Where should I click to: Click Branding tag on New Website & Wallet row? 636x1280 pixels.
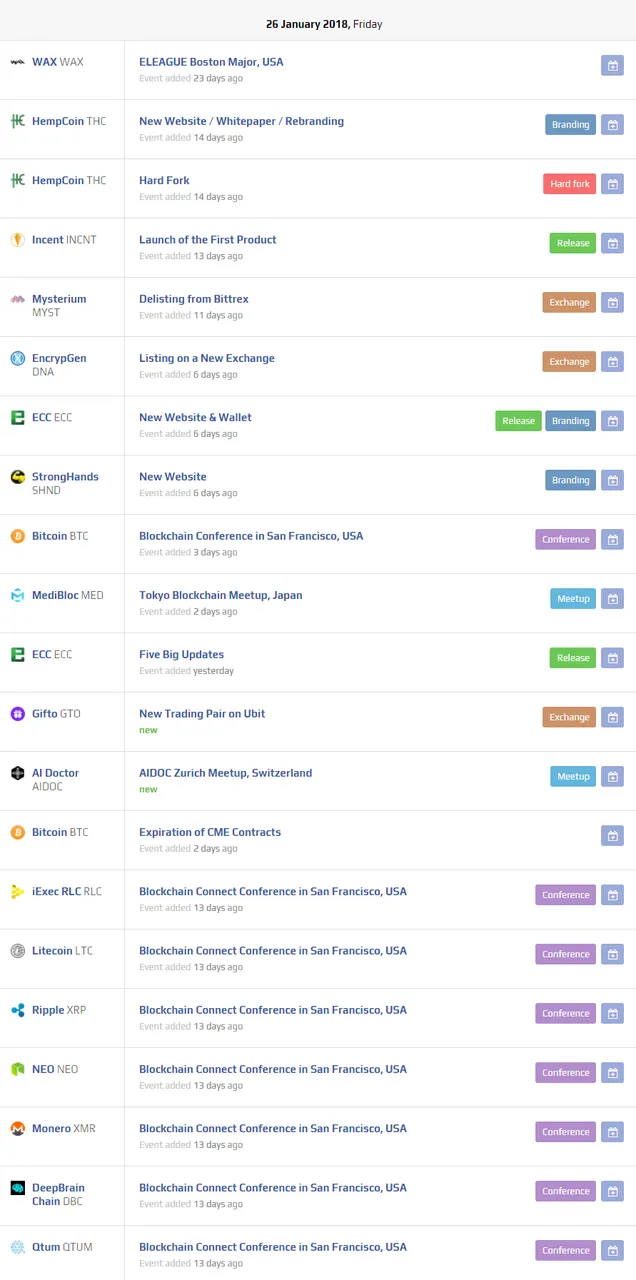click(x=570, y=421)
